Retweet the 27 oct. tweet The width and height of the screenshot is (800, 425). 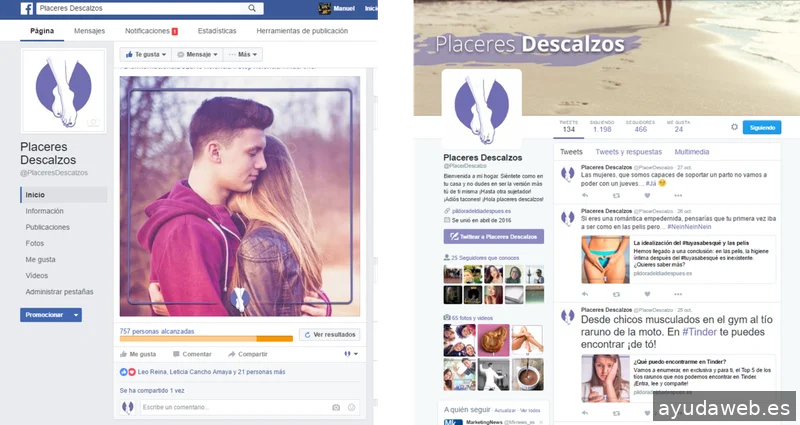tap(616, 195)
